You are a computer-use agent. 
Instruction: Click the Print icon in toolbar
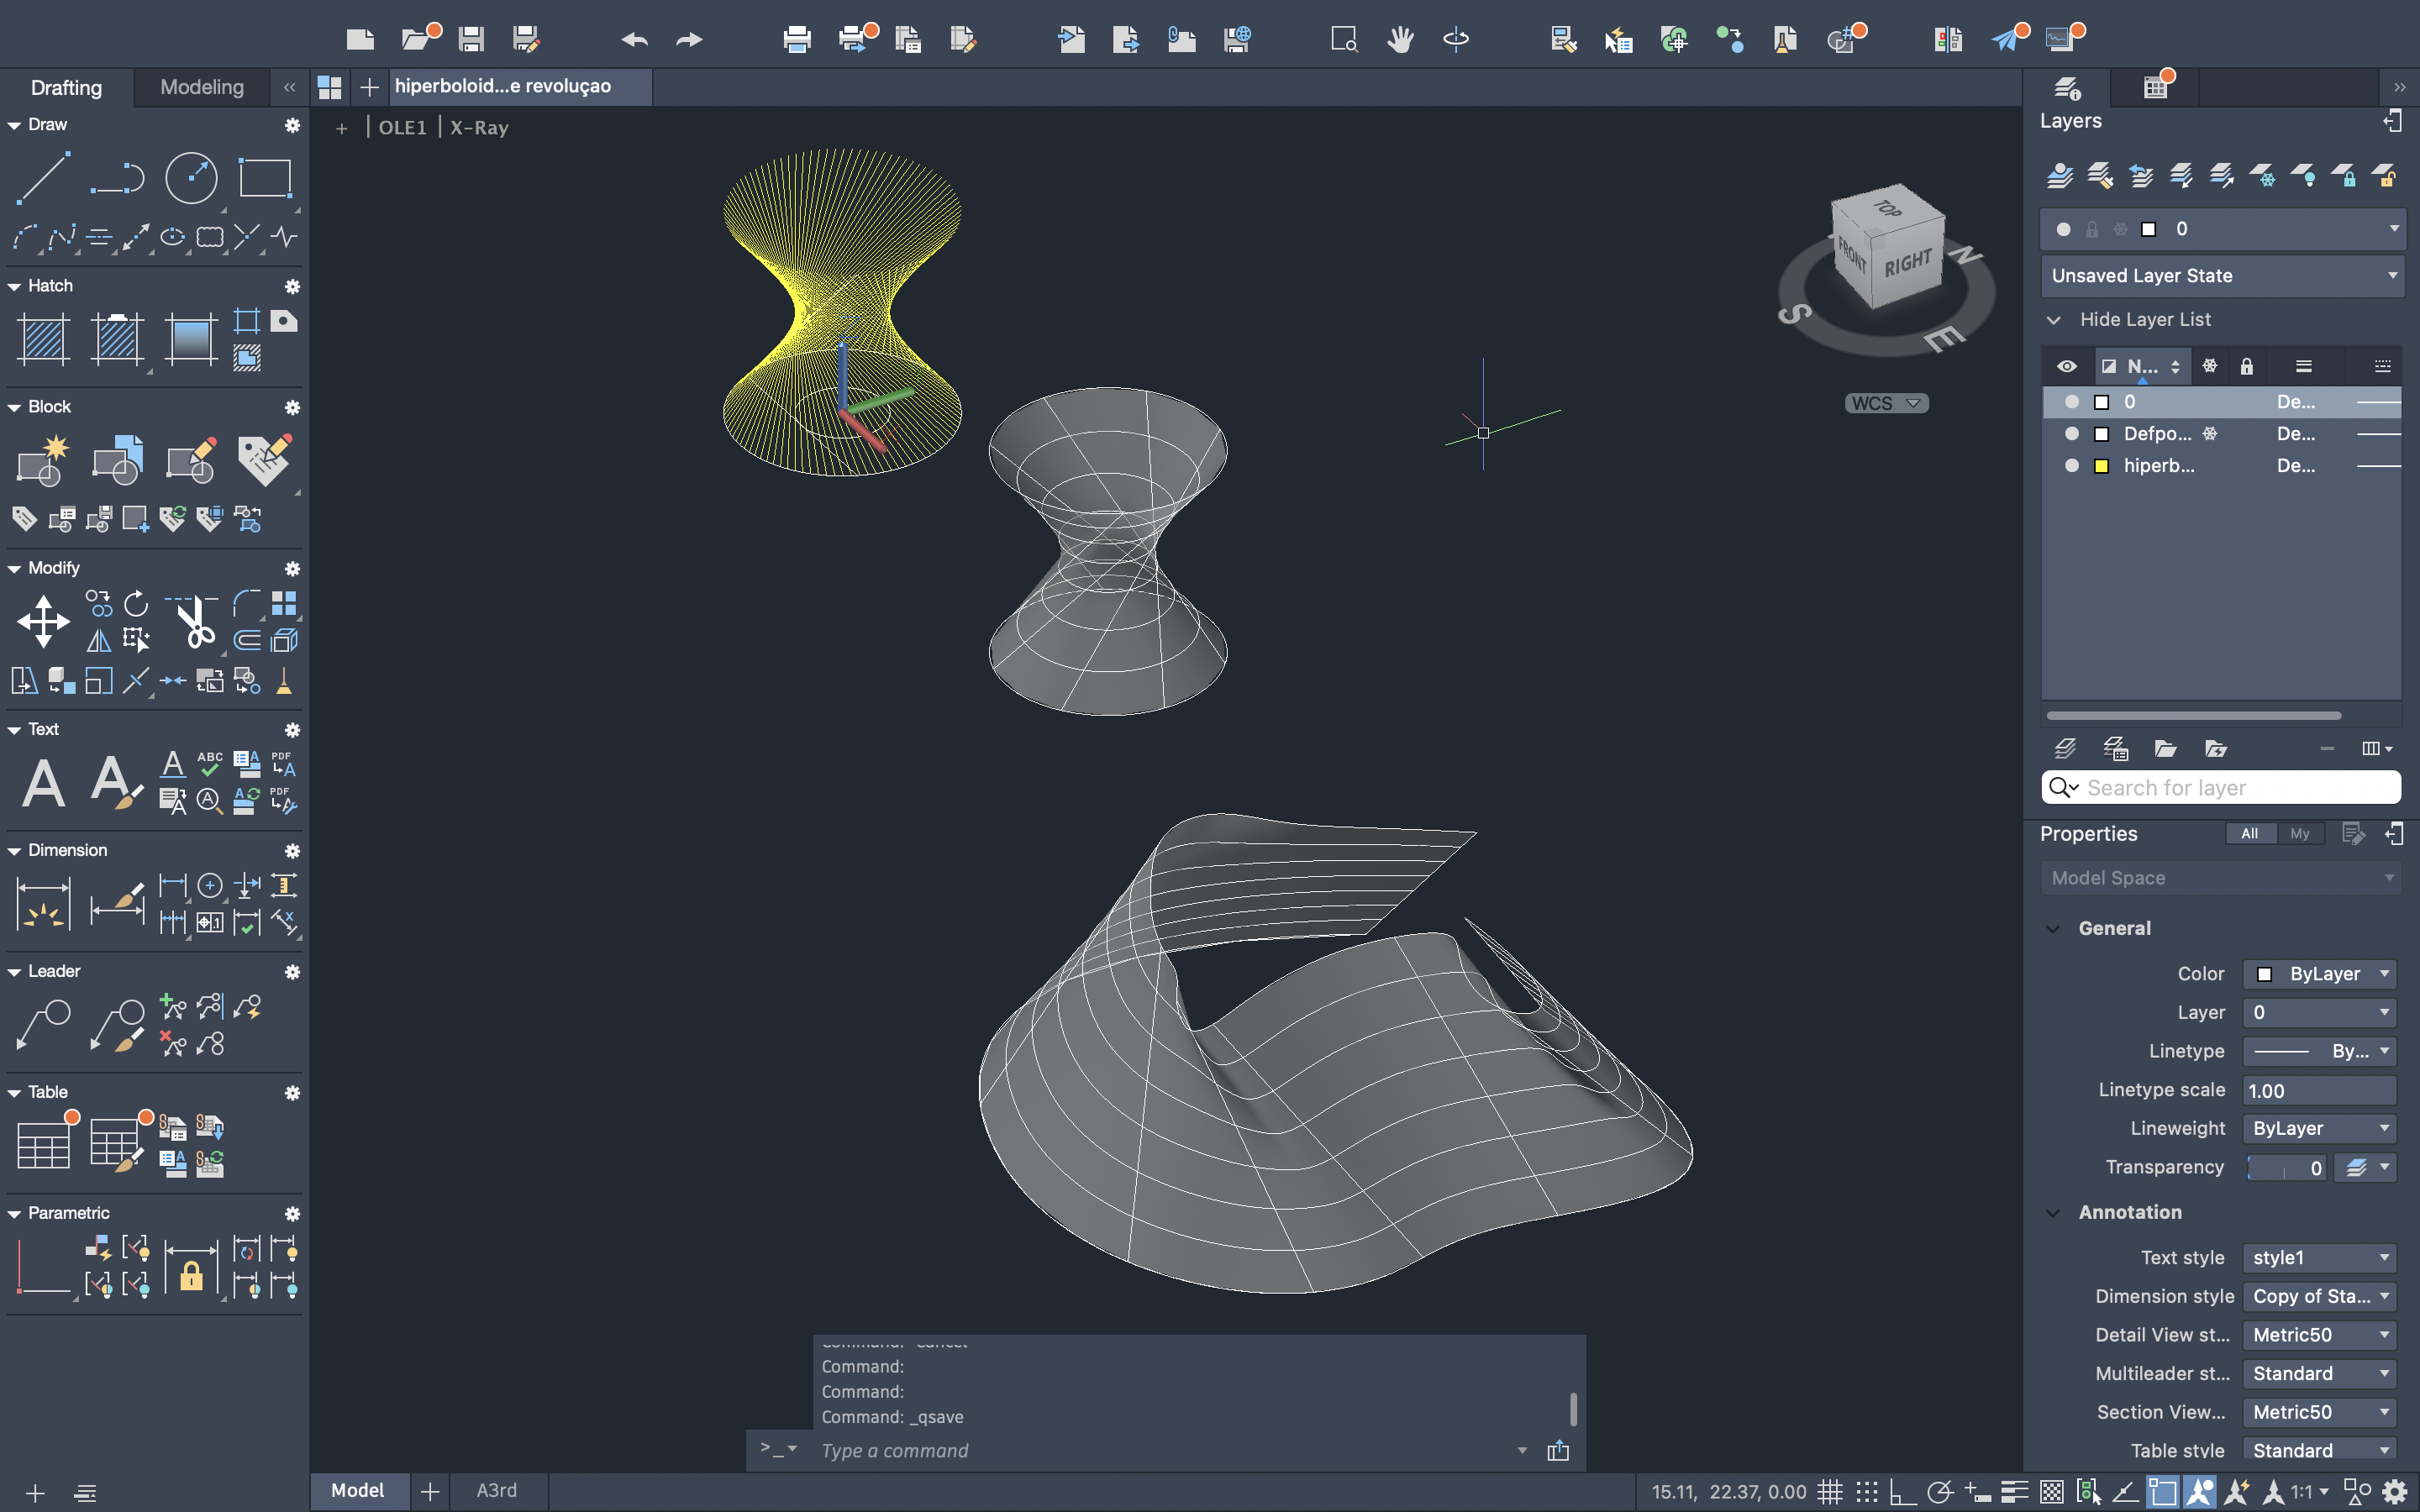pyautogui.click(x=796, y=39)
